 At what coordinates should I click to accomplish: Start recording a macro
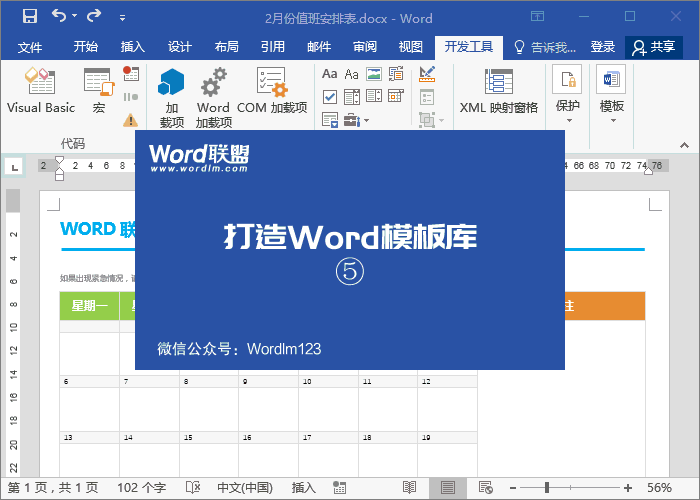(x=131, y=73)
